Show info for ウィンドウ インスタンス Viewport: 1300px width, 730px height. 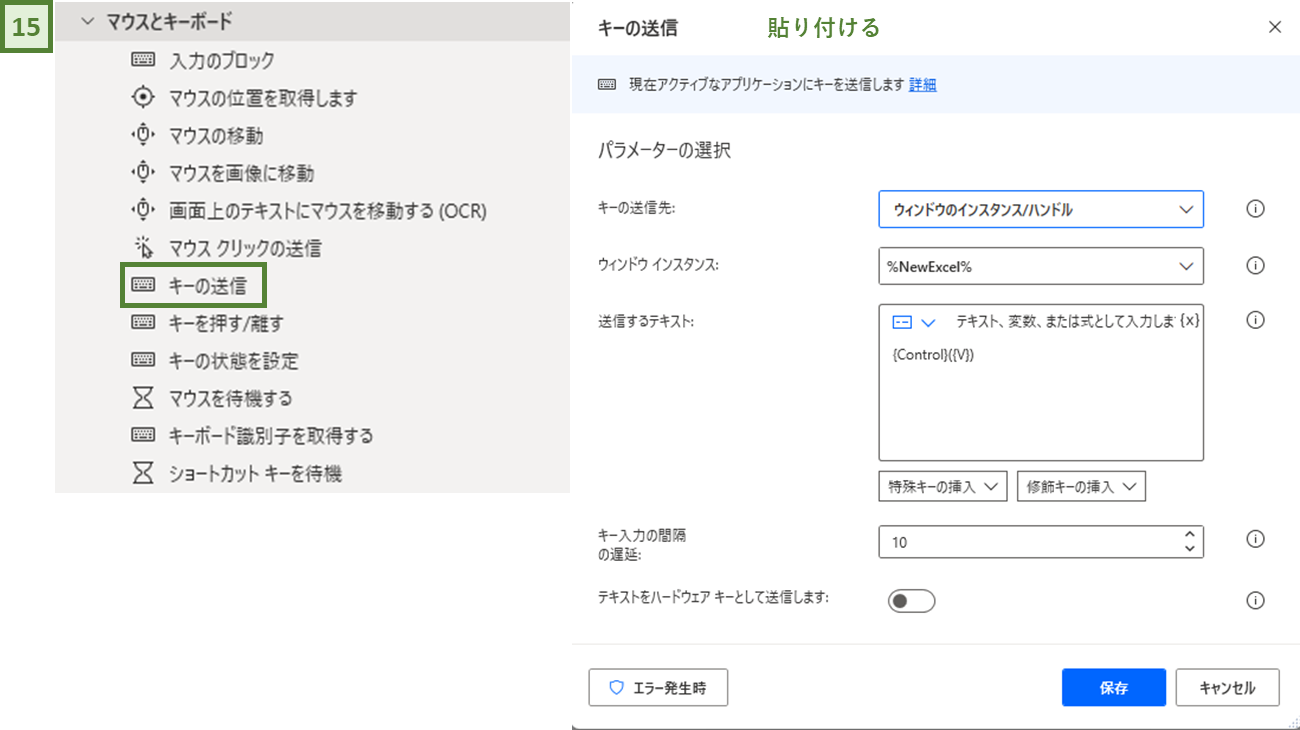point(1256,266)
